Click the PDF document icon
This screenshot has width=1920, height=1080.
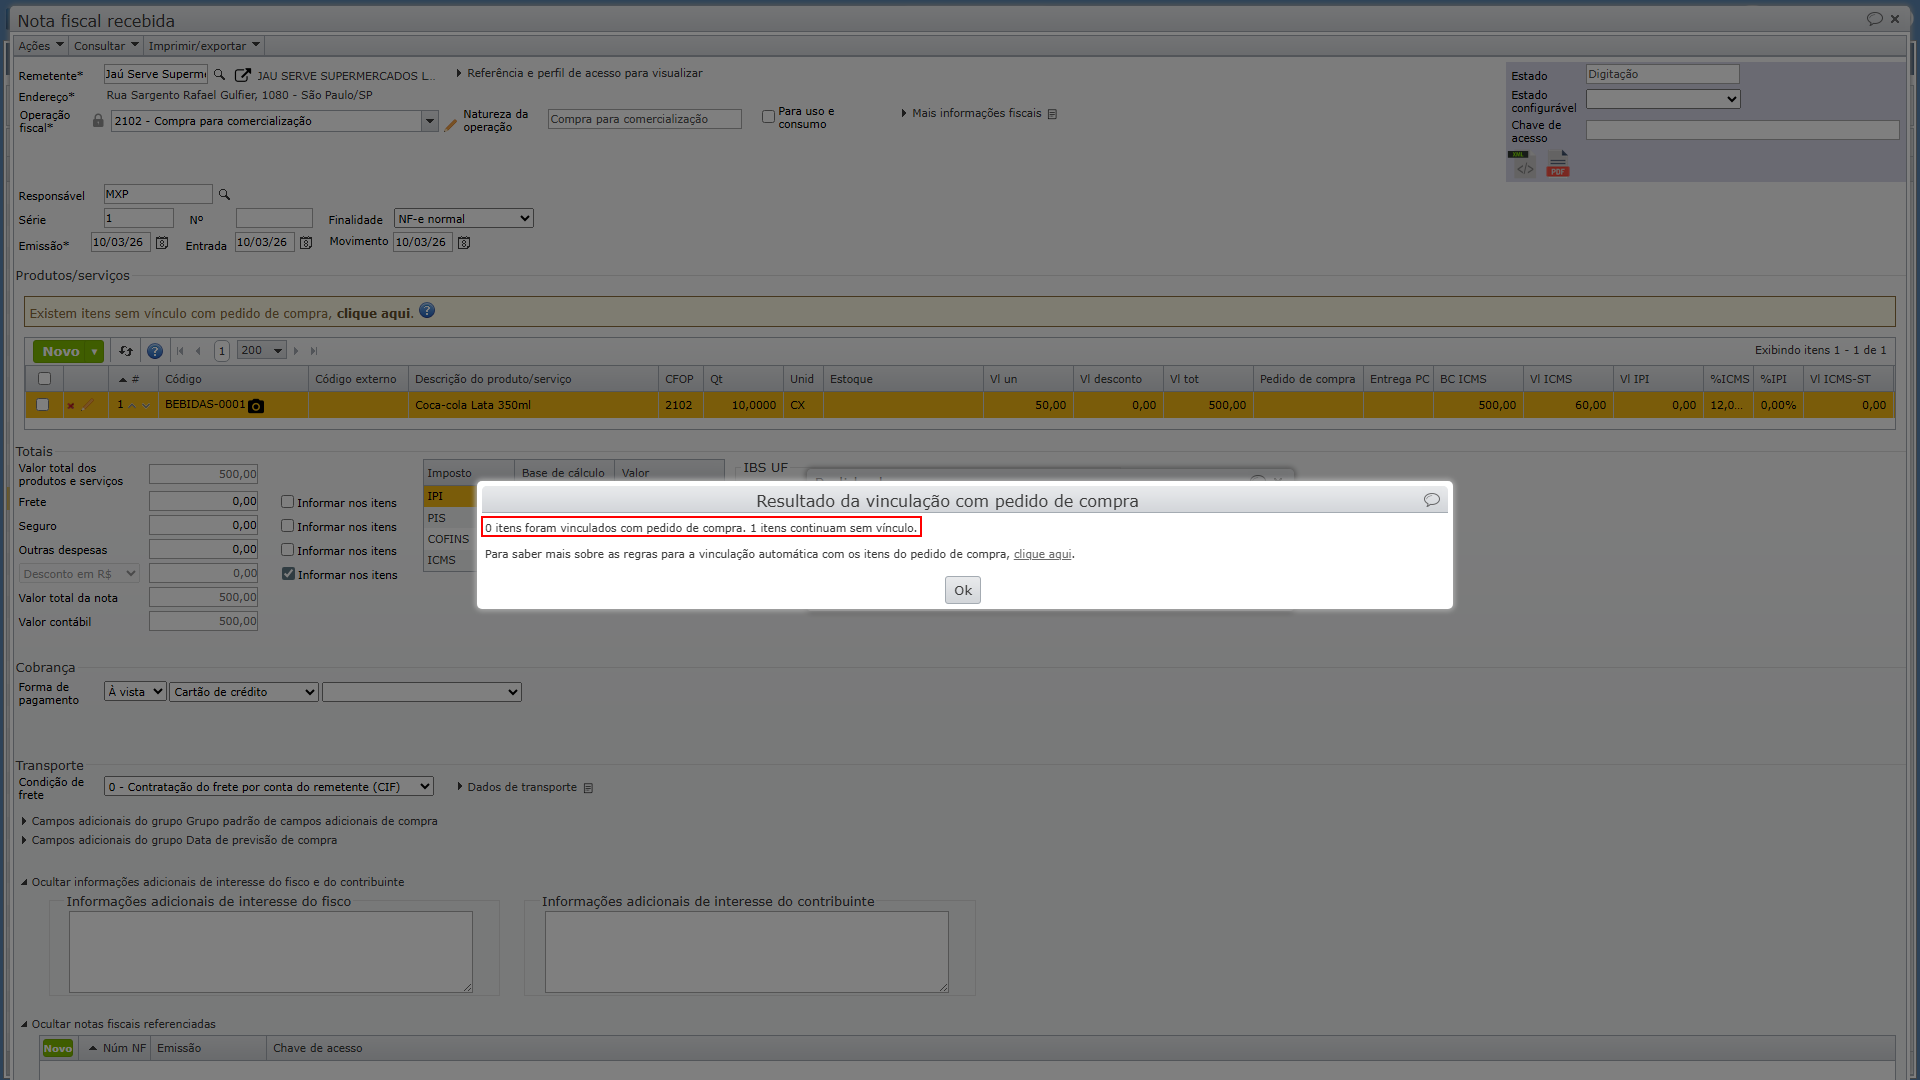[x=1558, y=164]
